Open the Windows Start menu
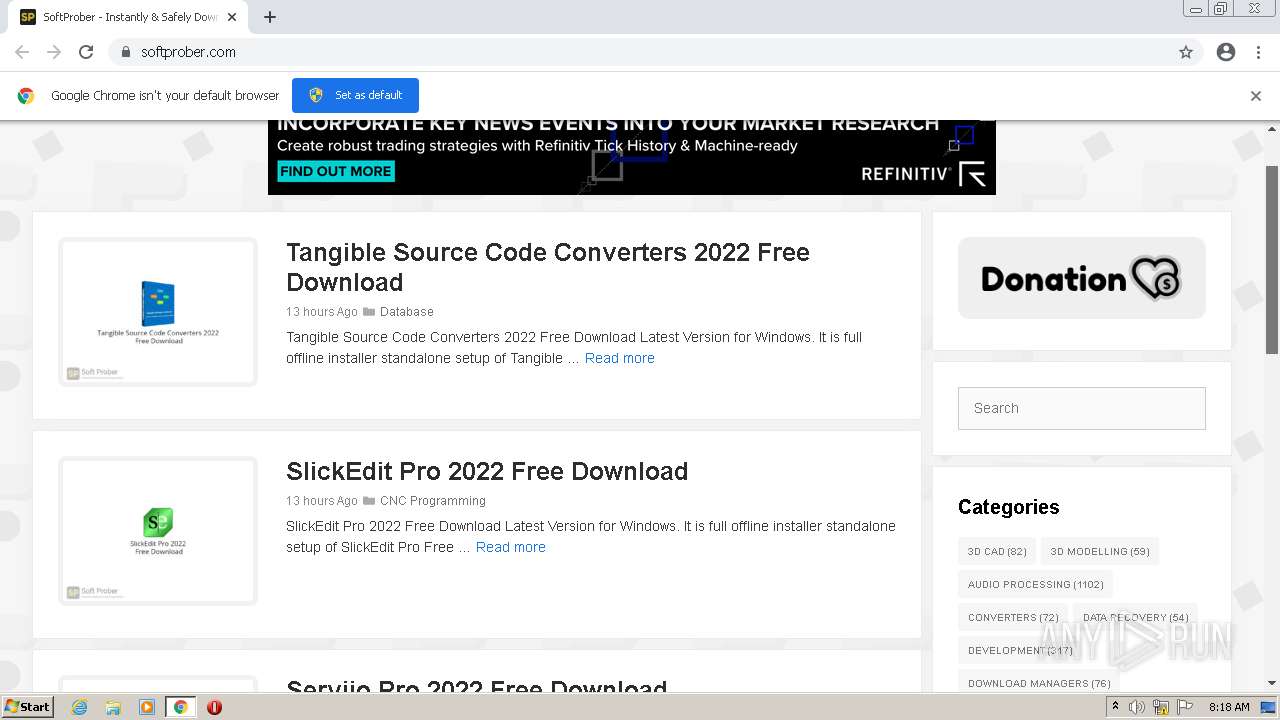Screen dimensions: 1280x720 (x=28, y=706)
